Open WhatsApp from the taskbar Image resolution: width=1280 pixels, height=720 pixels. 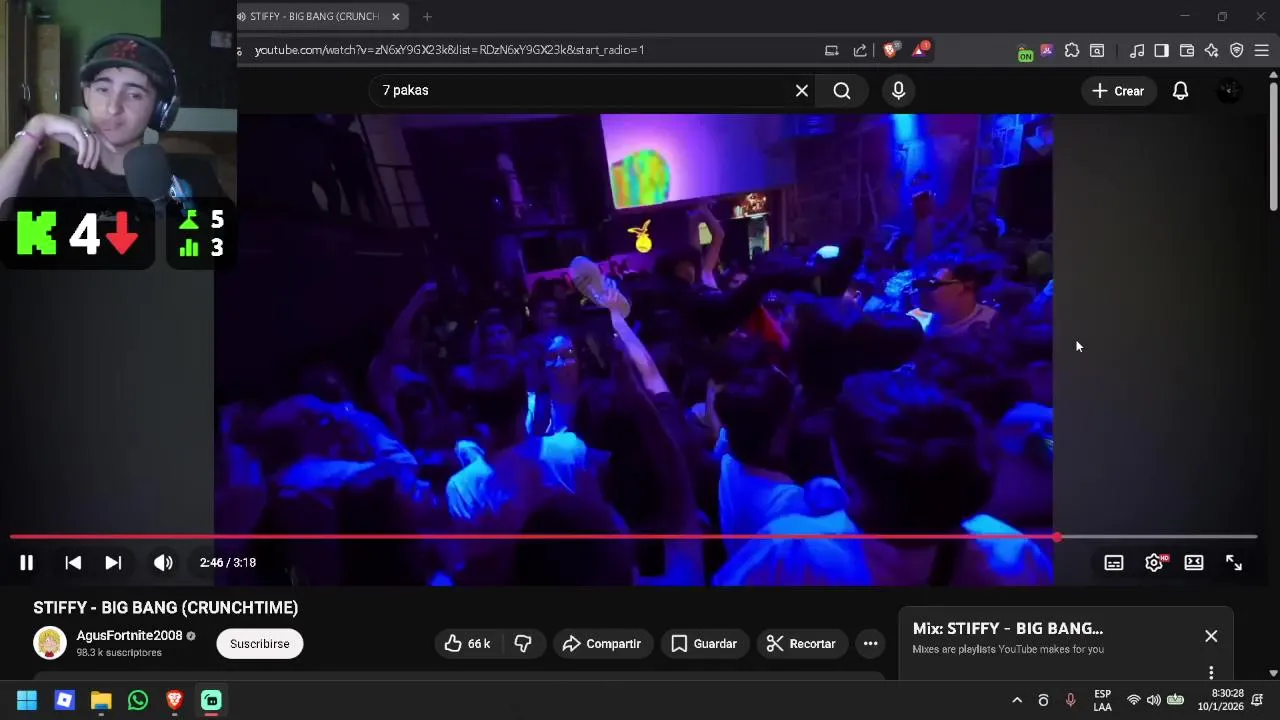[138, 700]
